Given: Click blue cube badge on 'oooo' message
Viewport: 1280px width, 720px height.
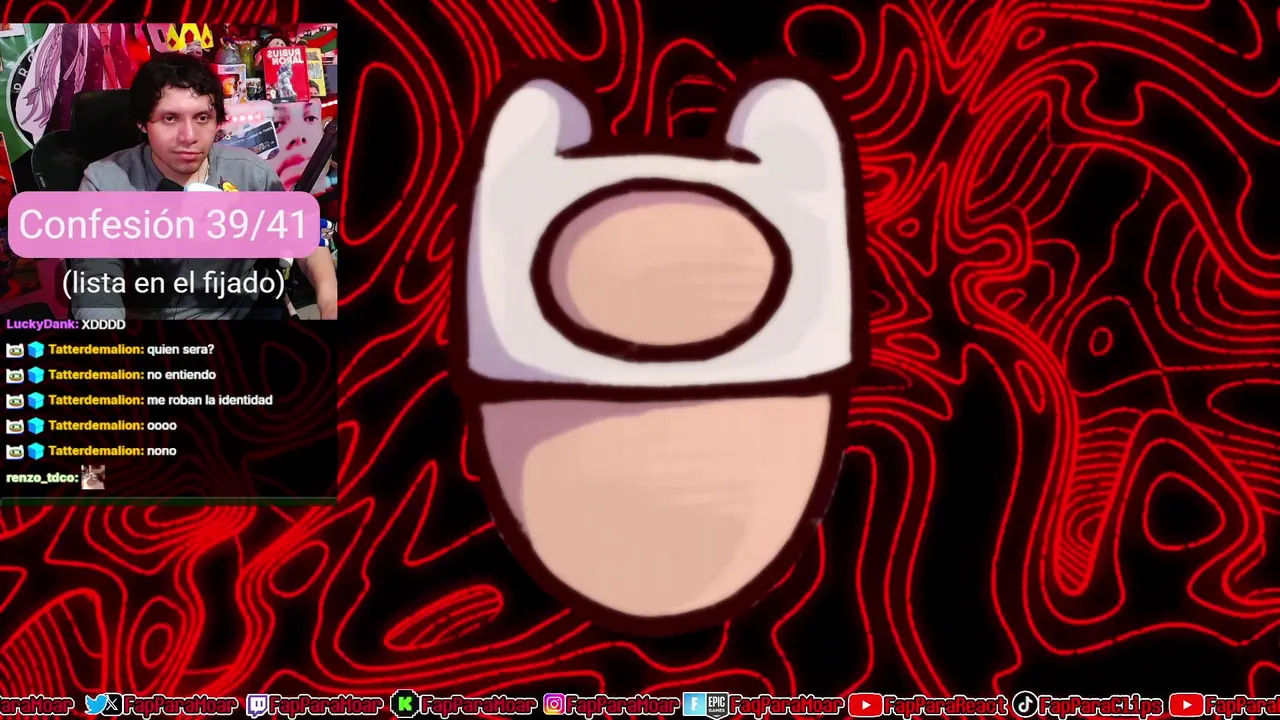Looking at the screenshot, I should (36, 426).
